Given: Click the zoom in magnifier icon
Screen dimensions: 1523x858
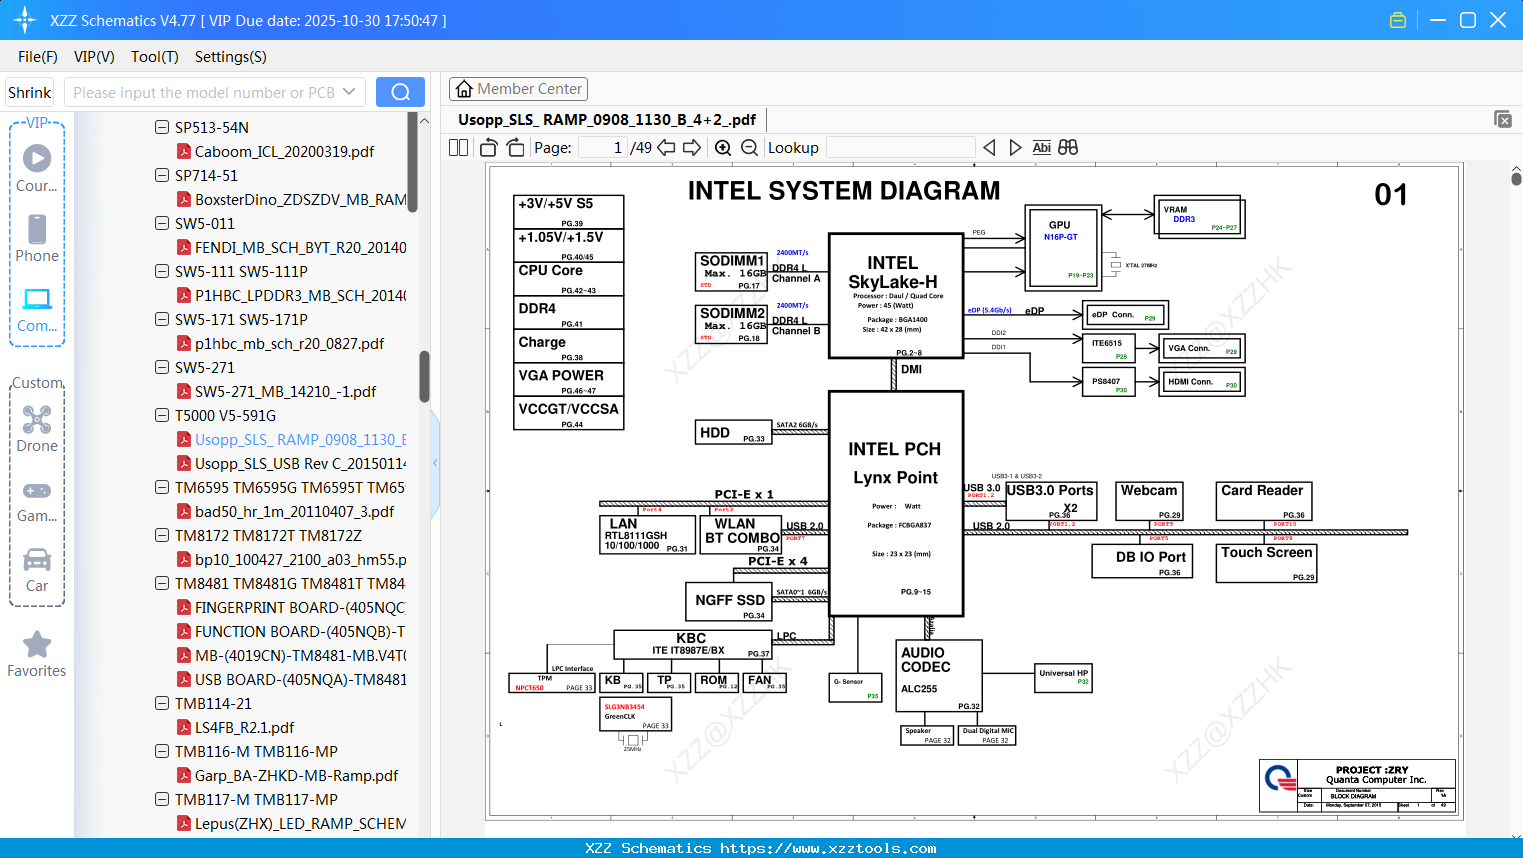Looking at the screenshot, I should click(x=723, y=148).
